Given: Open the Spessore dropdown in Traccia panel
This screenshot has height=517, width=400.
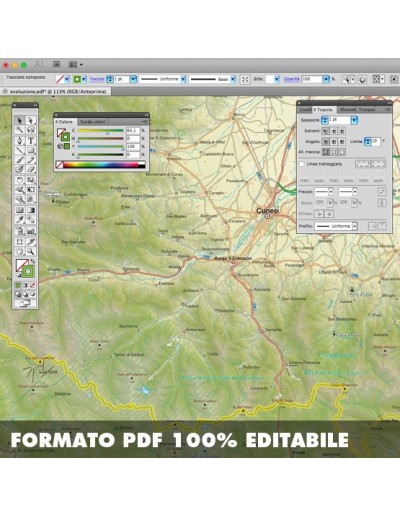Looking at the screenshot, I should pyautogui.click(x=354, y=120).
